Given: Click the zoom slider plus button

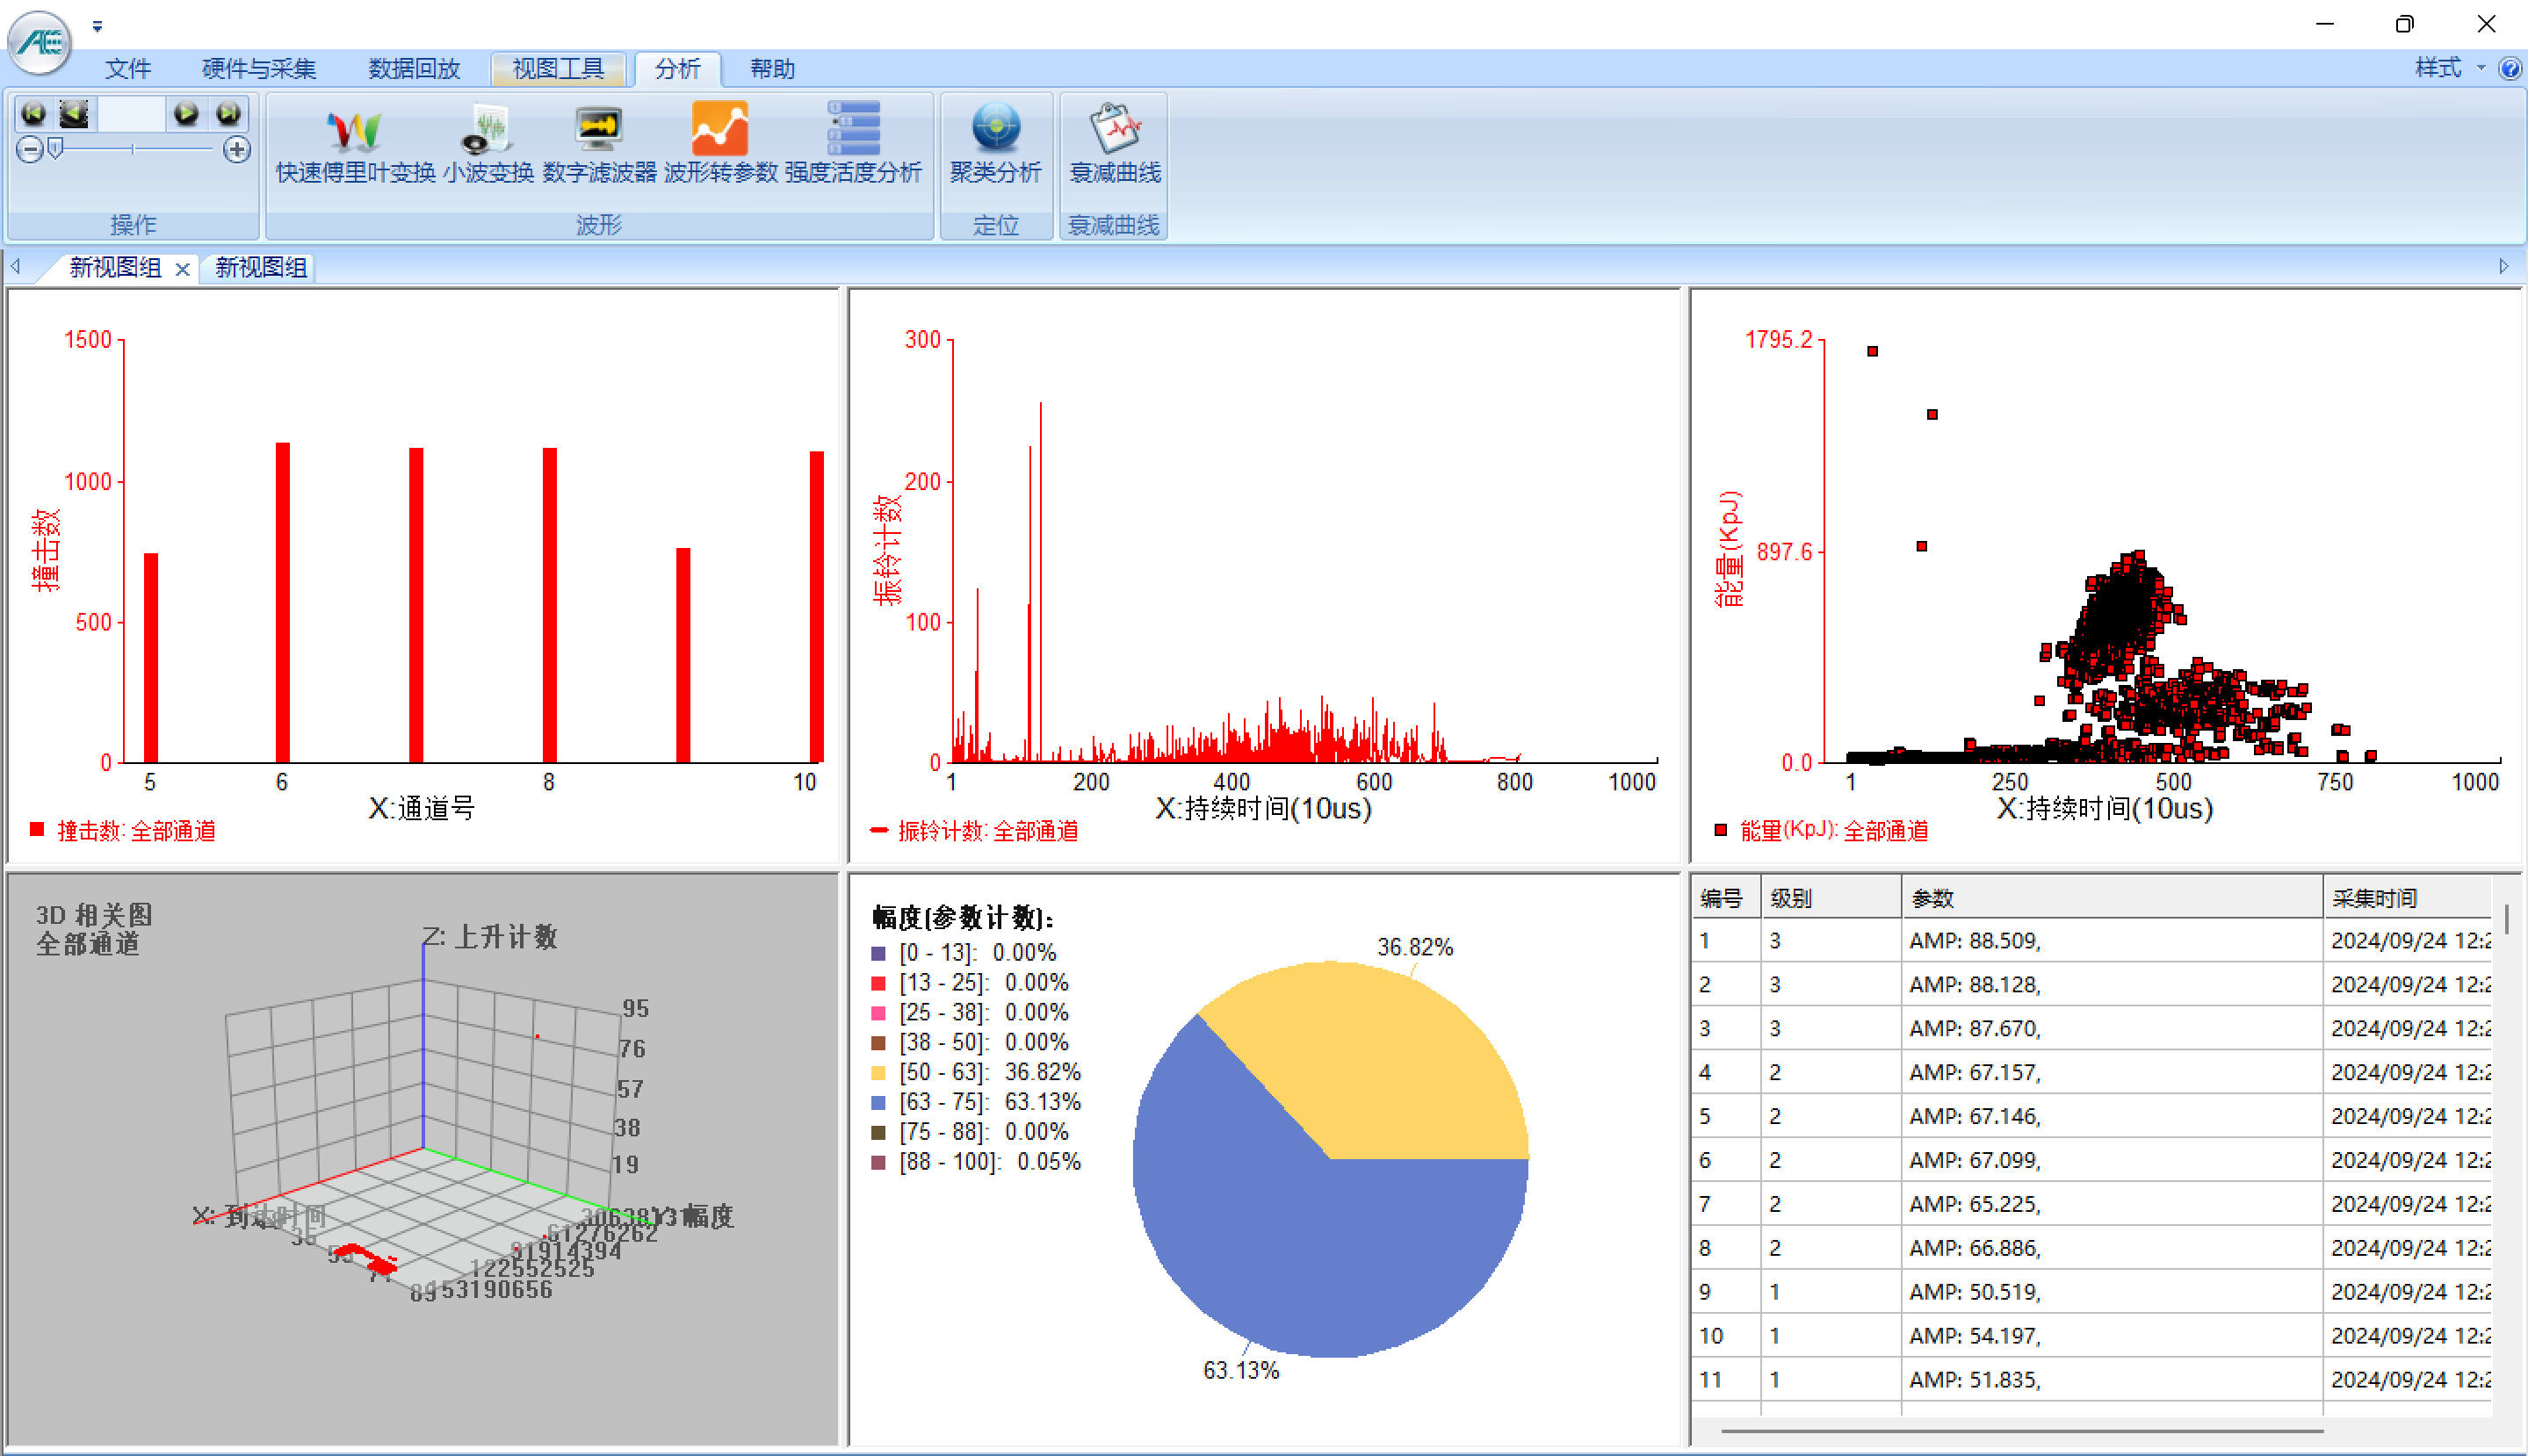Looking at the screenshot, I should pos(237,150).
